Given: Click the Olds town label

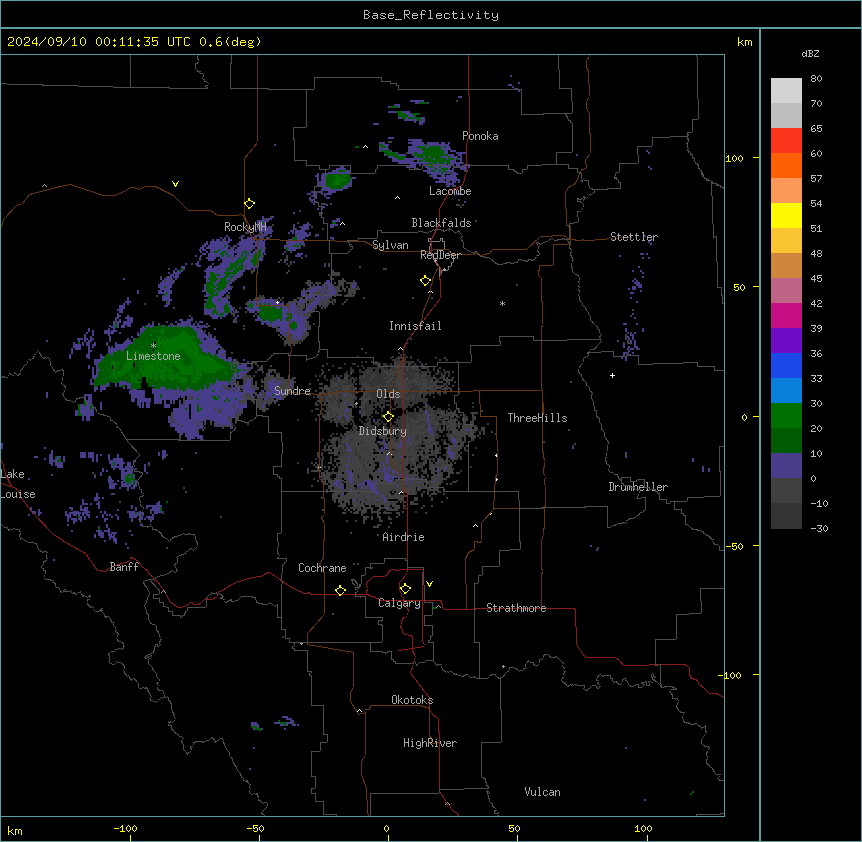Looking at the screenshot, I should pyautogui.click(x=388, y=394).
